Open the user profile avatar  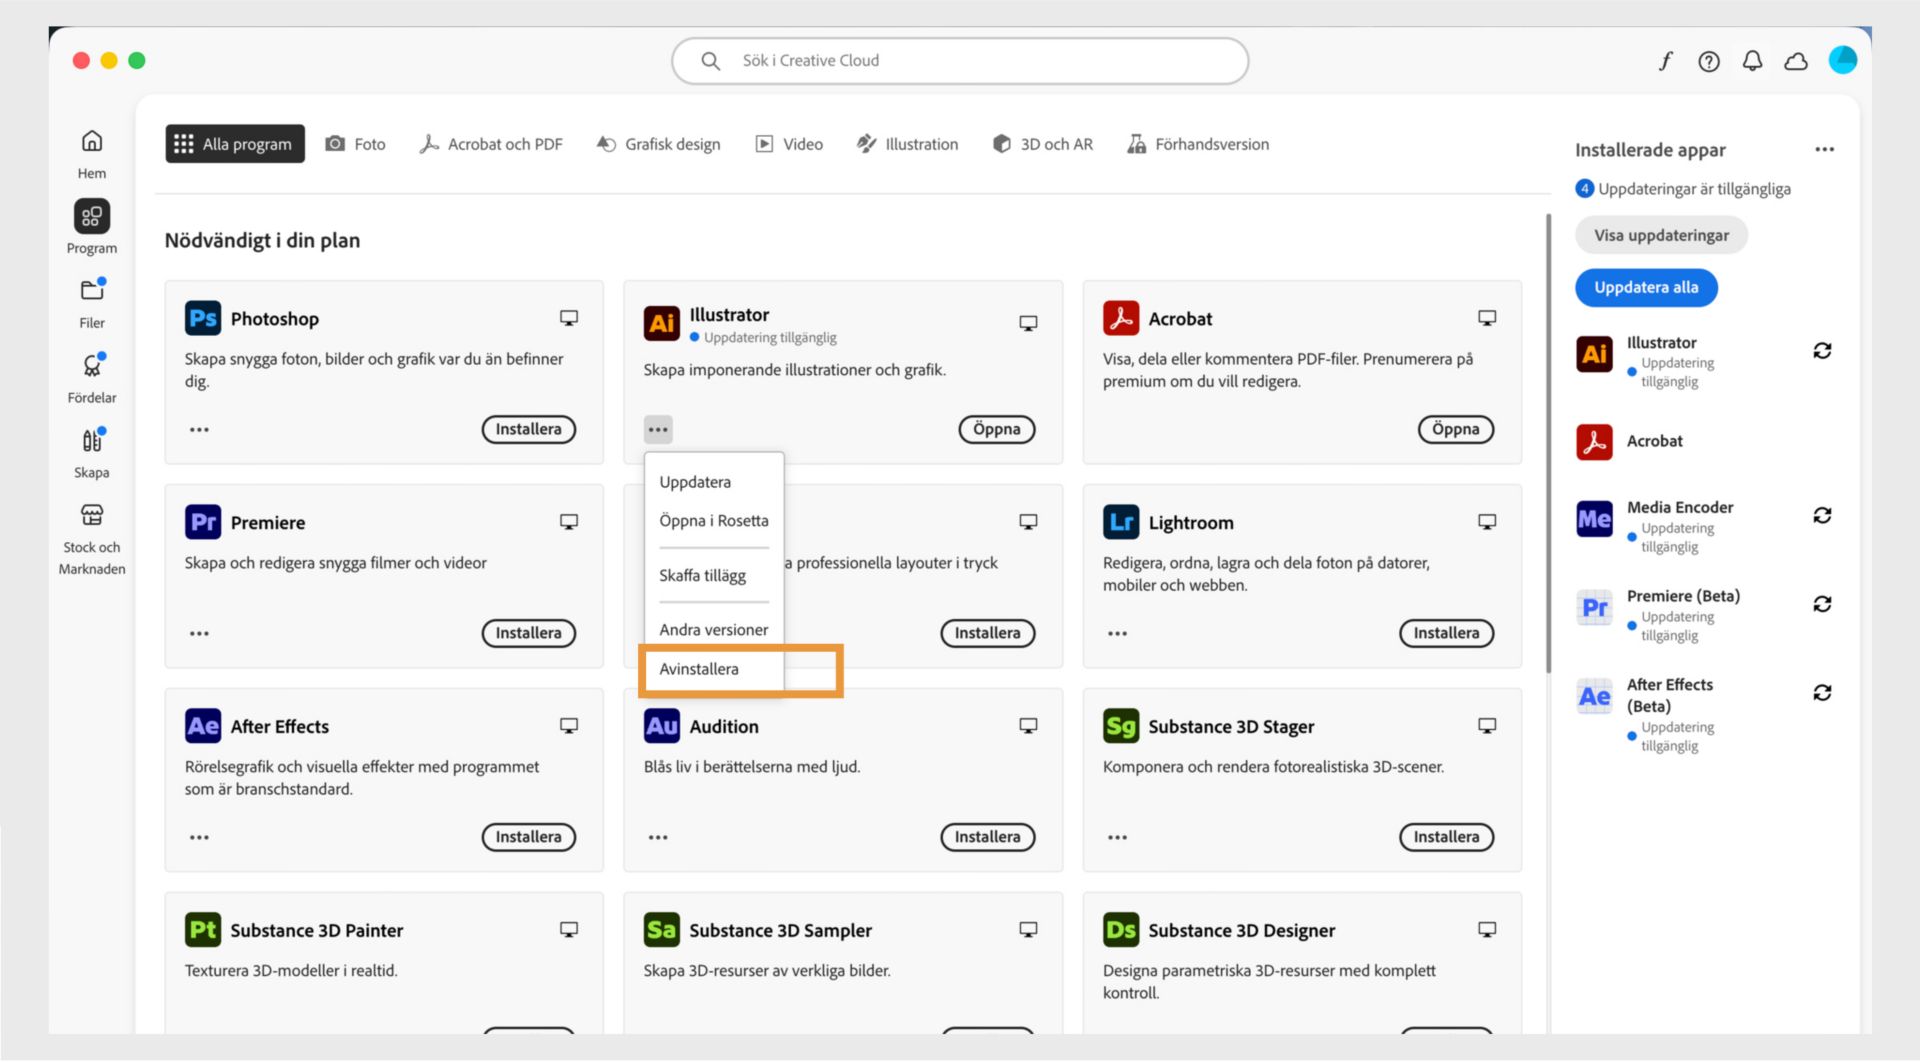click(1843, 60)
